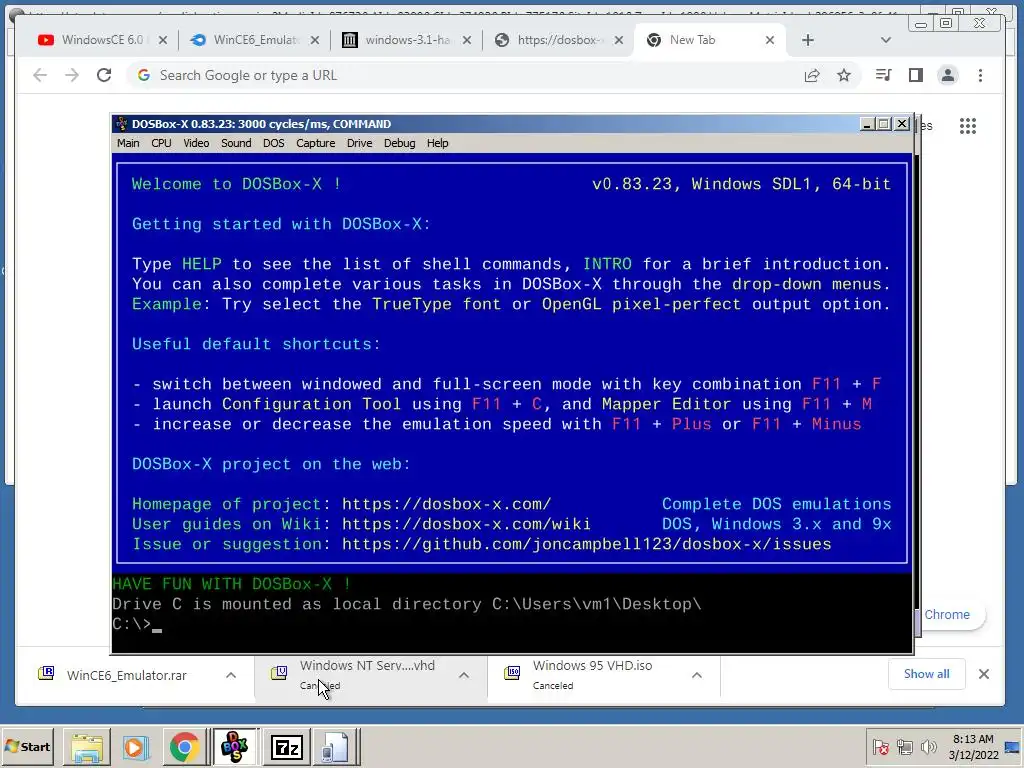Open volume speaker tray icon
The image size is (1024, 768).
click(x=928, y=747)
